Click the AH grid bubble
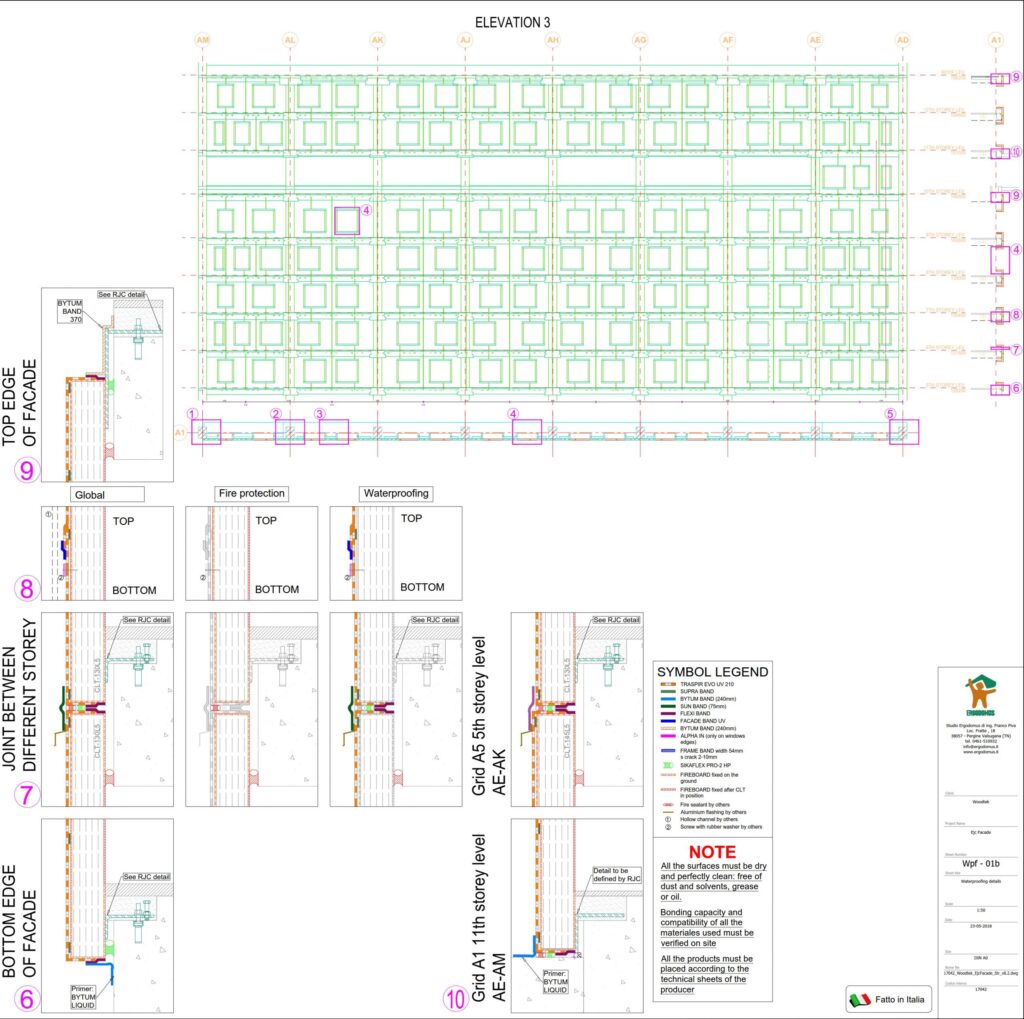The height and width of the screenshot is (1019, 1024). point(552,40)
